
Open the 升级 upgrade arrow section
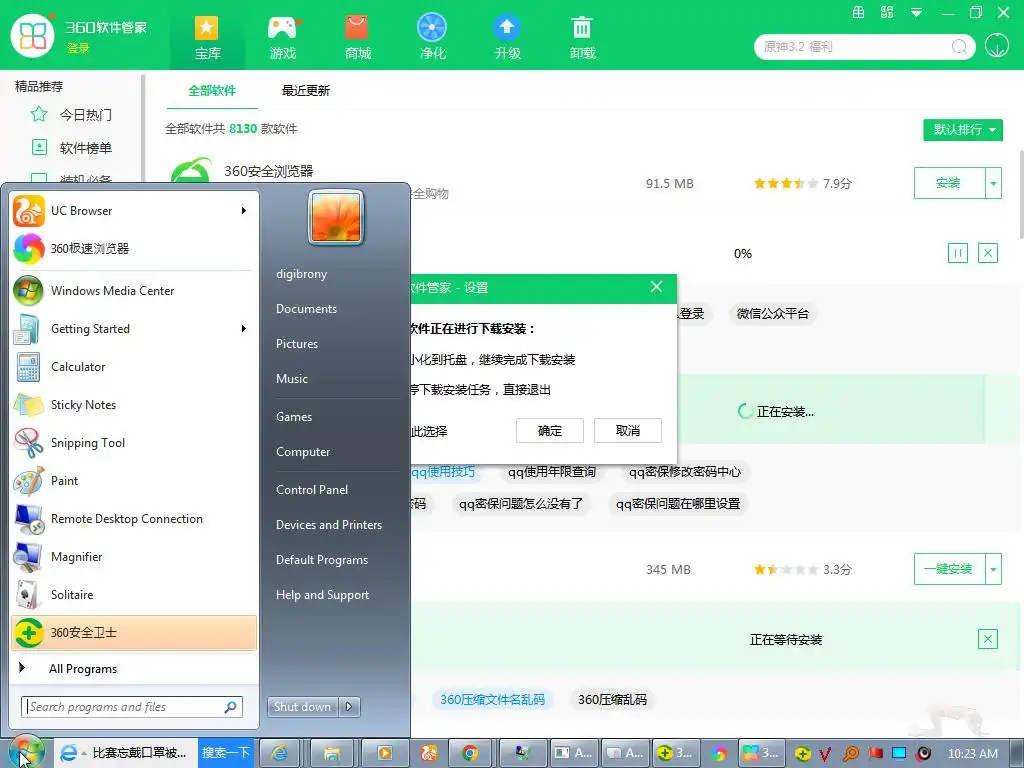tap(507, 37)
